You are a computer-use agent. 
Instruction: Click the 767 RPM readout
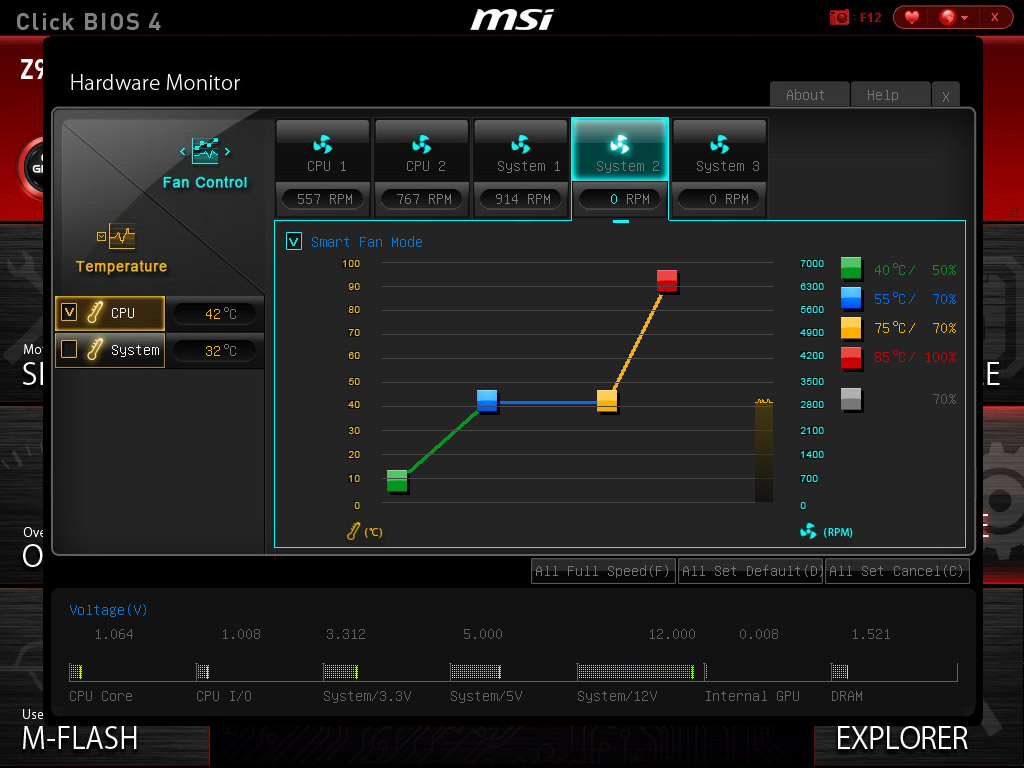[x=424, y=199]
